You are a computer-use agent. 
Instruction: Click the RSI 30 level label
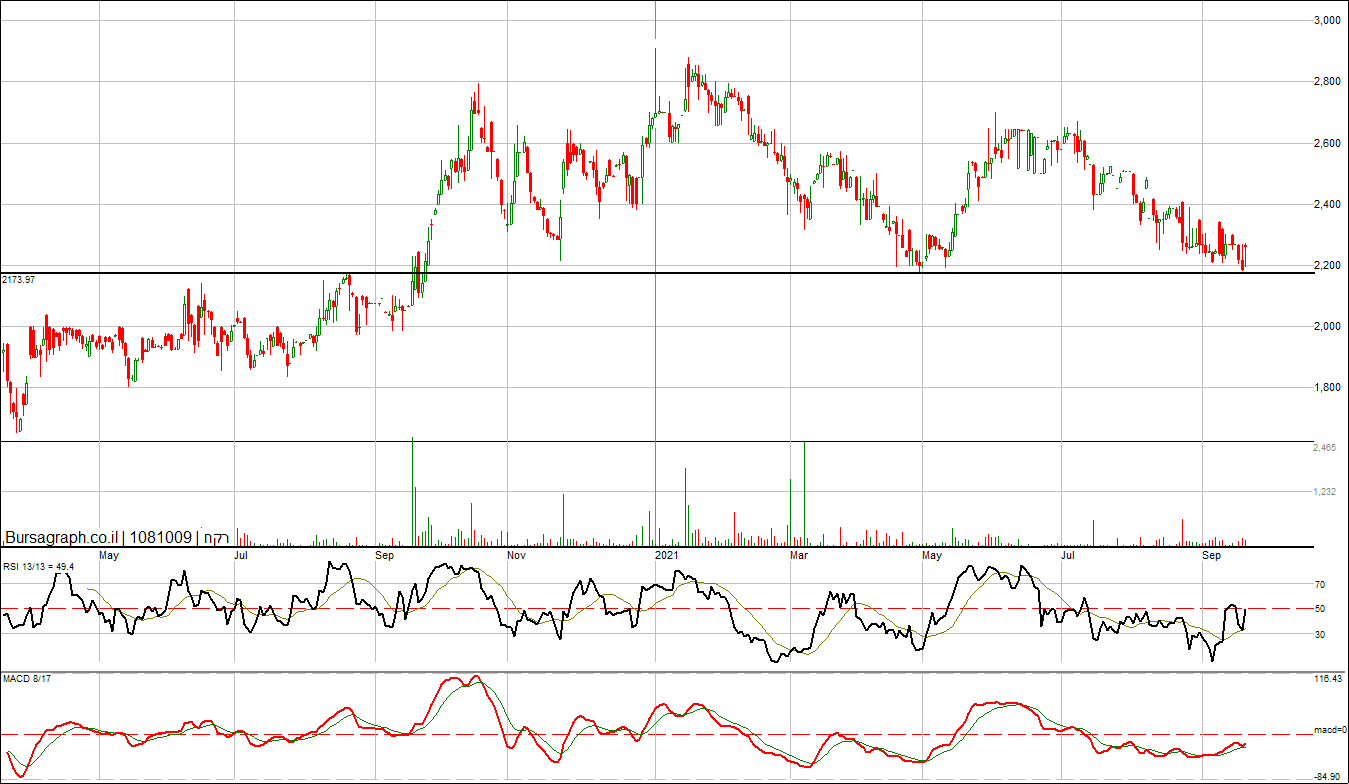(1320, 634)
